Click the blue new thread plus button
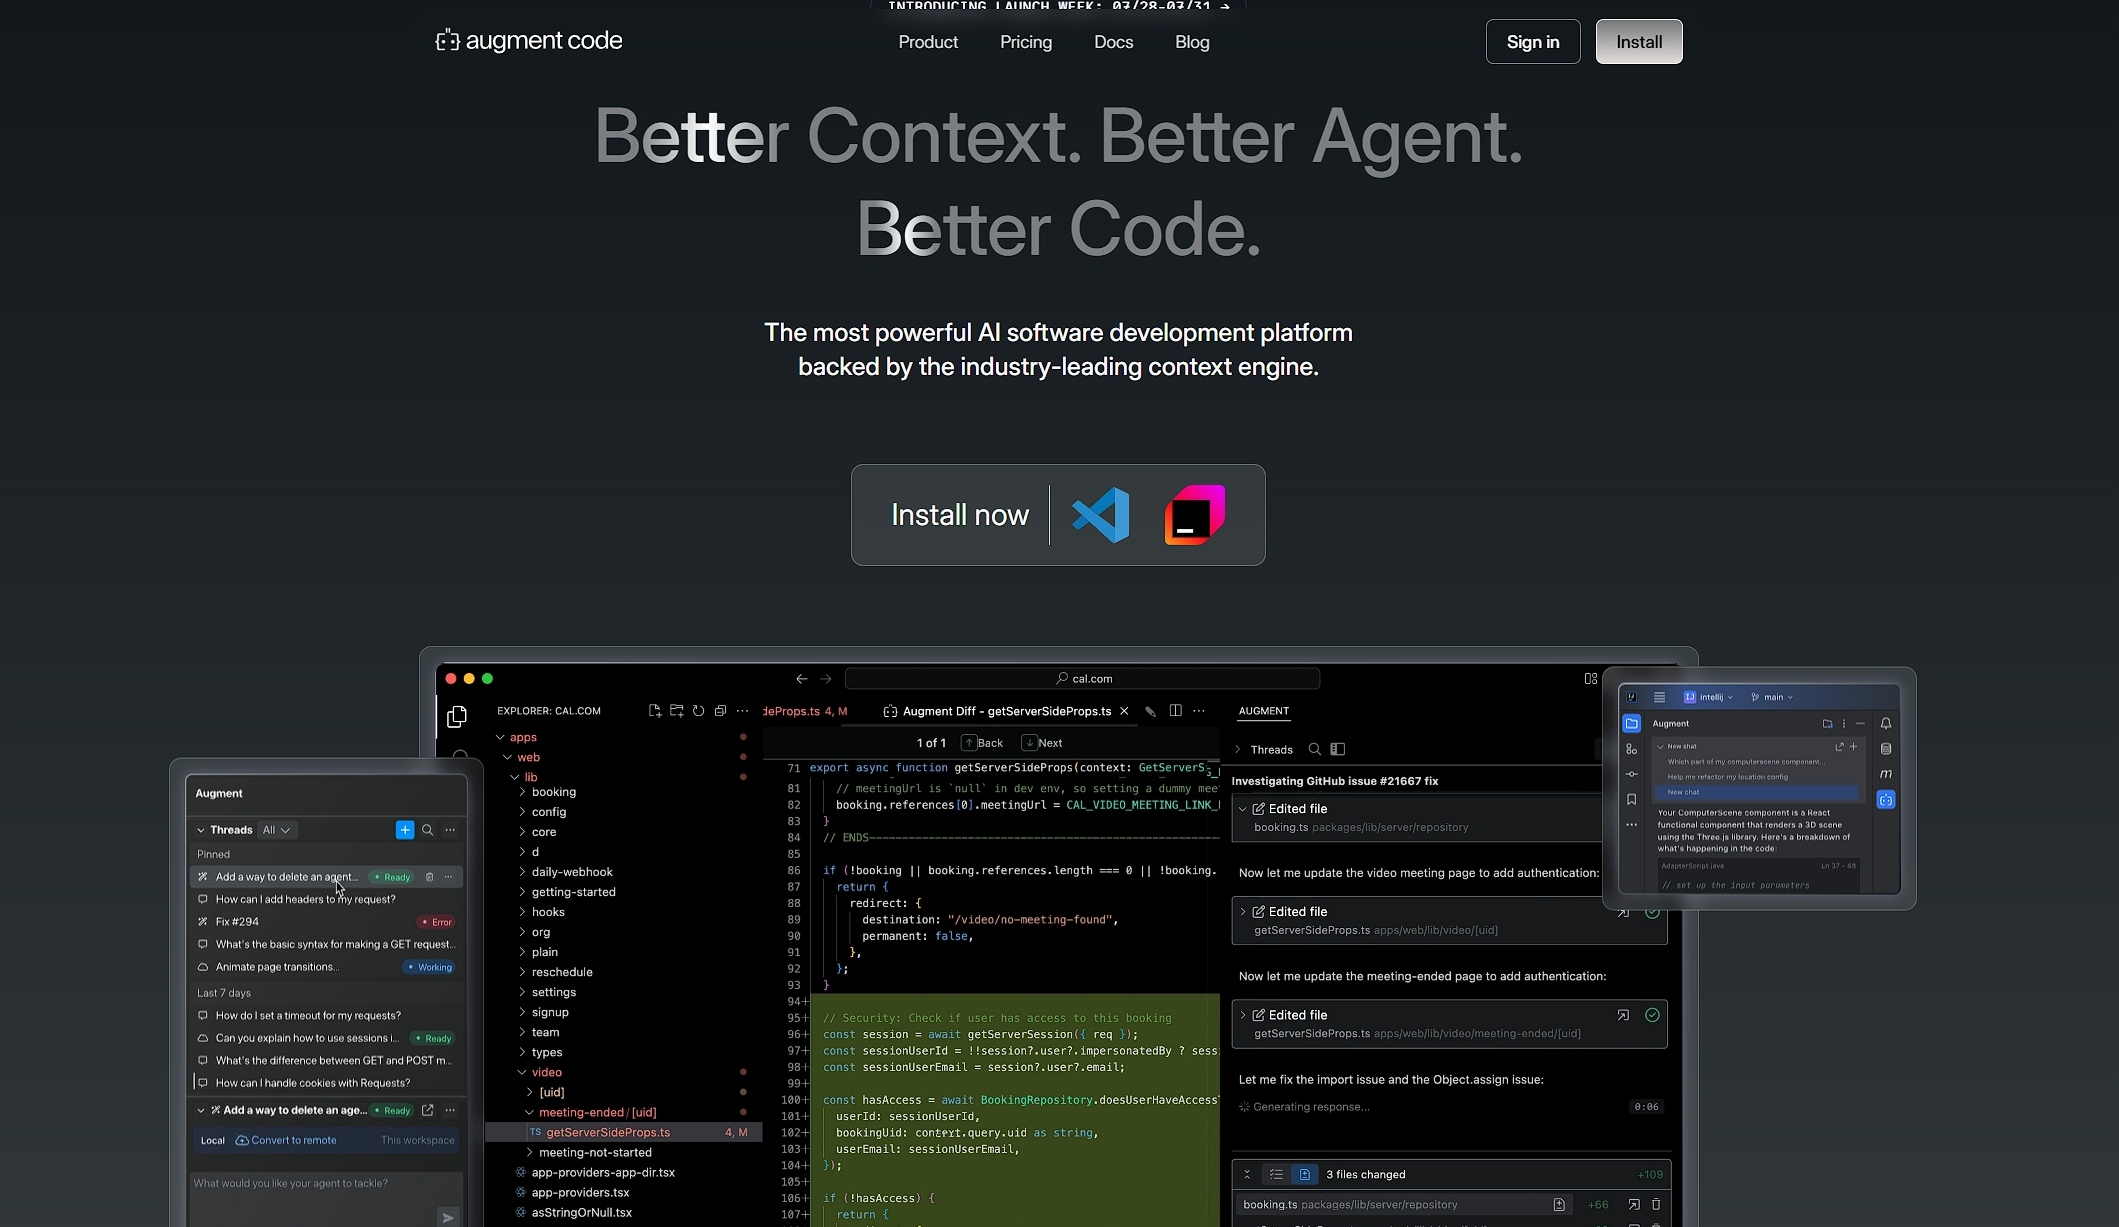 [405, 830]
